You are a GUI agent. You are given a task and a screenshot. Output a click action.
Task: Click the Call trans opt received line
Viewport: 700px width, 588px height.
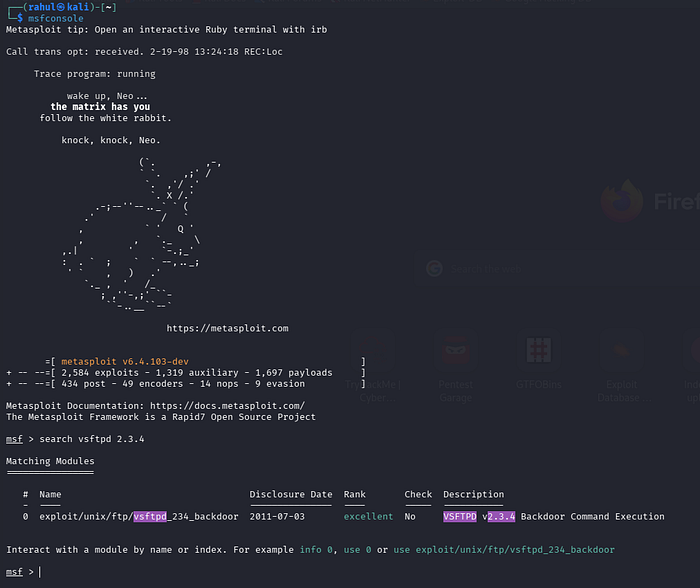click(144, 52)
